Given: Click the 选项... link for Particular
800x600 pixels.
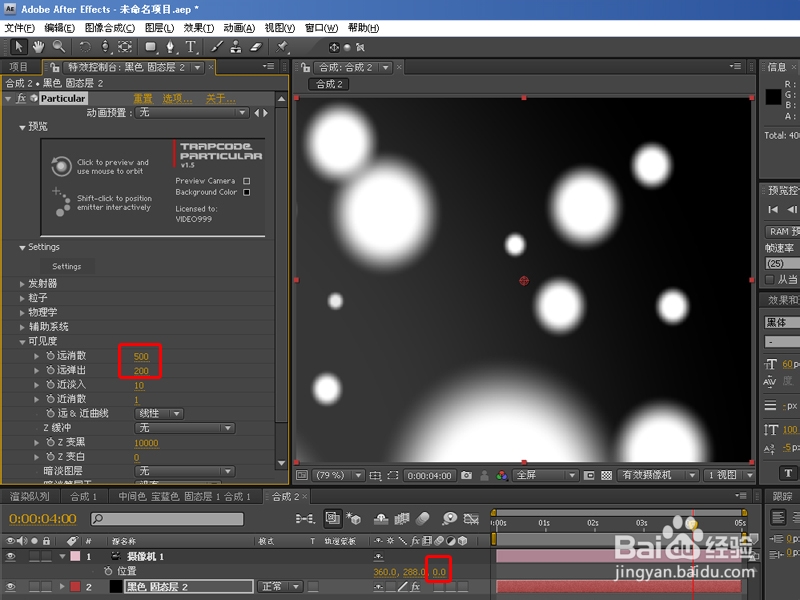Looking at the screenshot, I should (178, 98).
